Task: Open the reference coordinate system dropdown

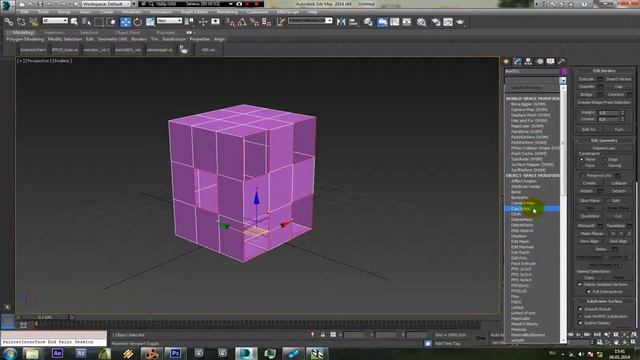Action: 169,21
